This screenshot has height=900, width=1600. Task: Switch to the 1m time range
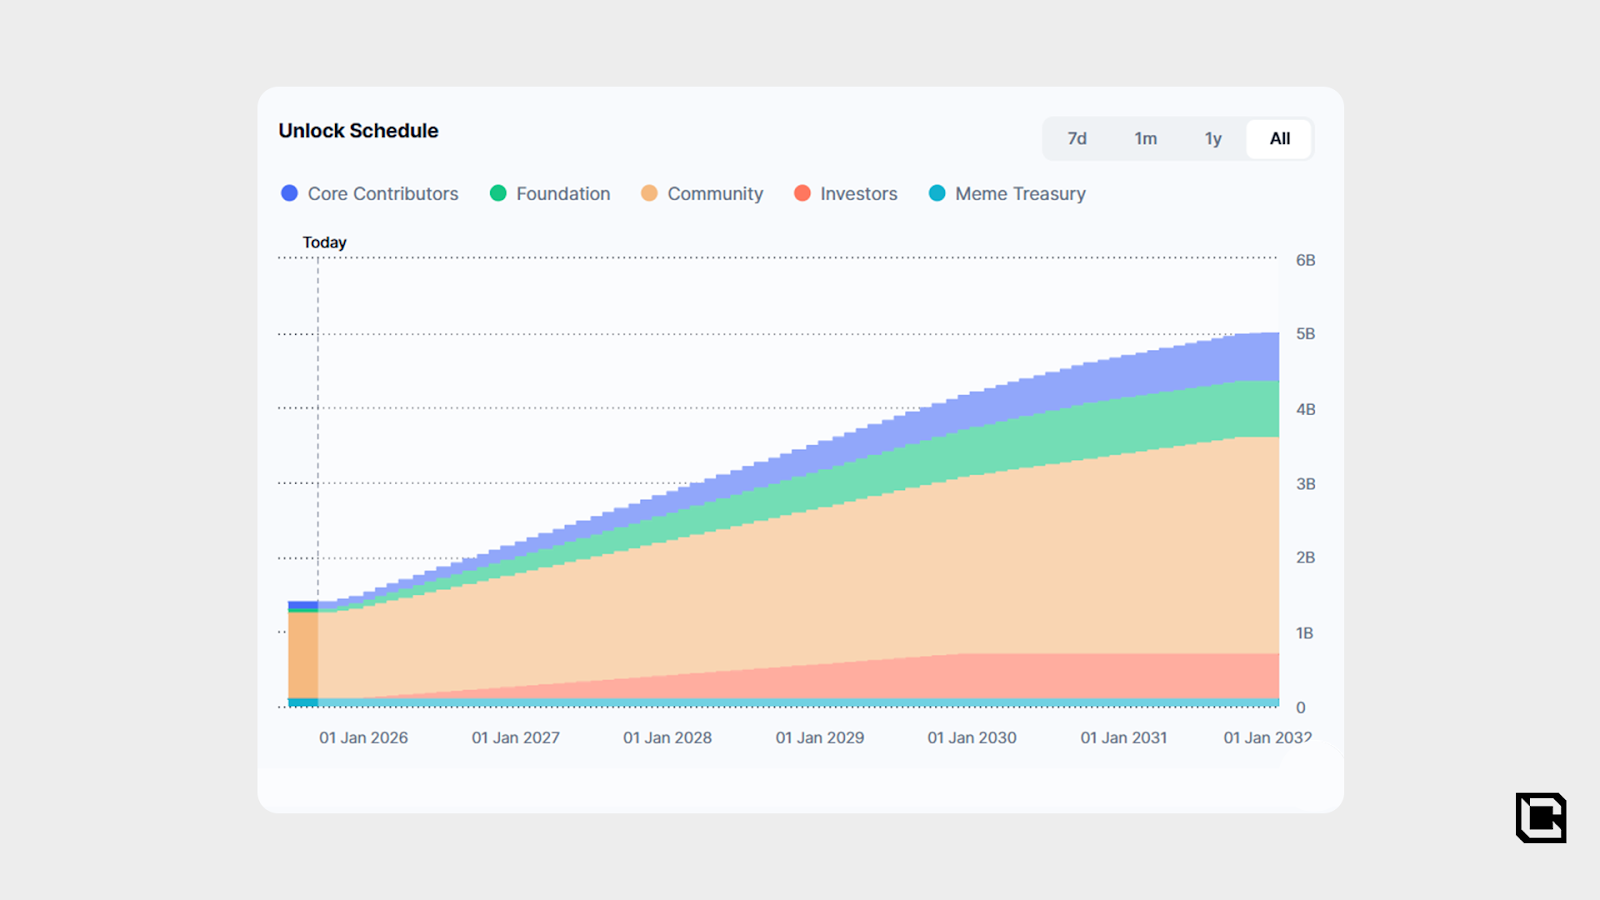pyautogui.click(x=1145, y=139)
